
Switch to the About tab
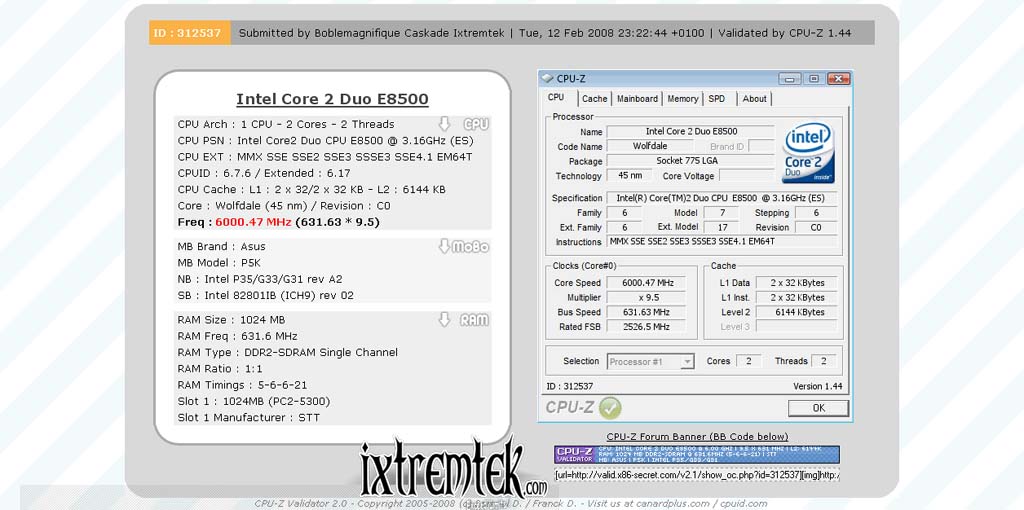(x=754, y=99)
